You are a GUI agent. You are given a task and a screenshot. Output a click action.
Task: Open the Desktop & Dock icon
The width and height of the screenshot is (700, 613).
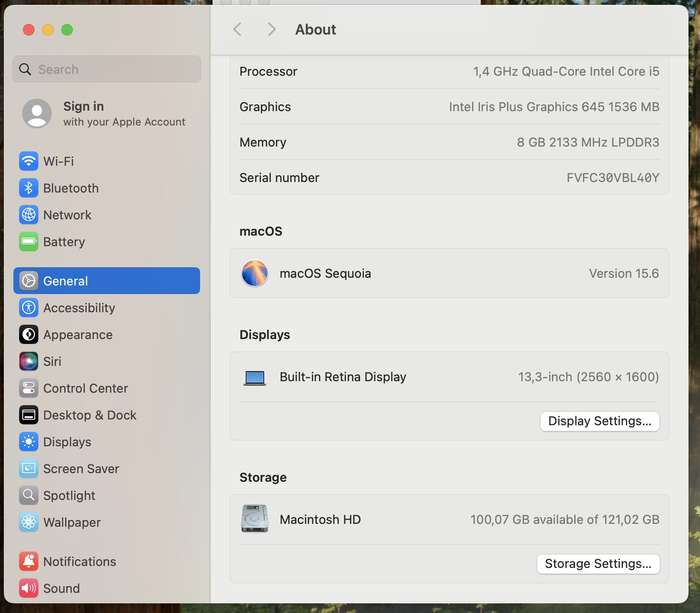(29, 415)
